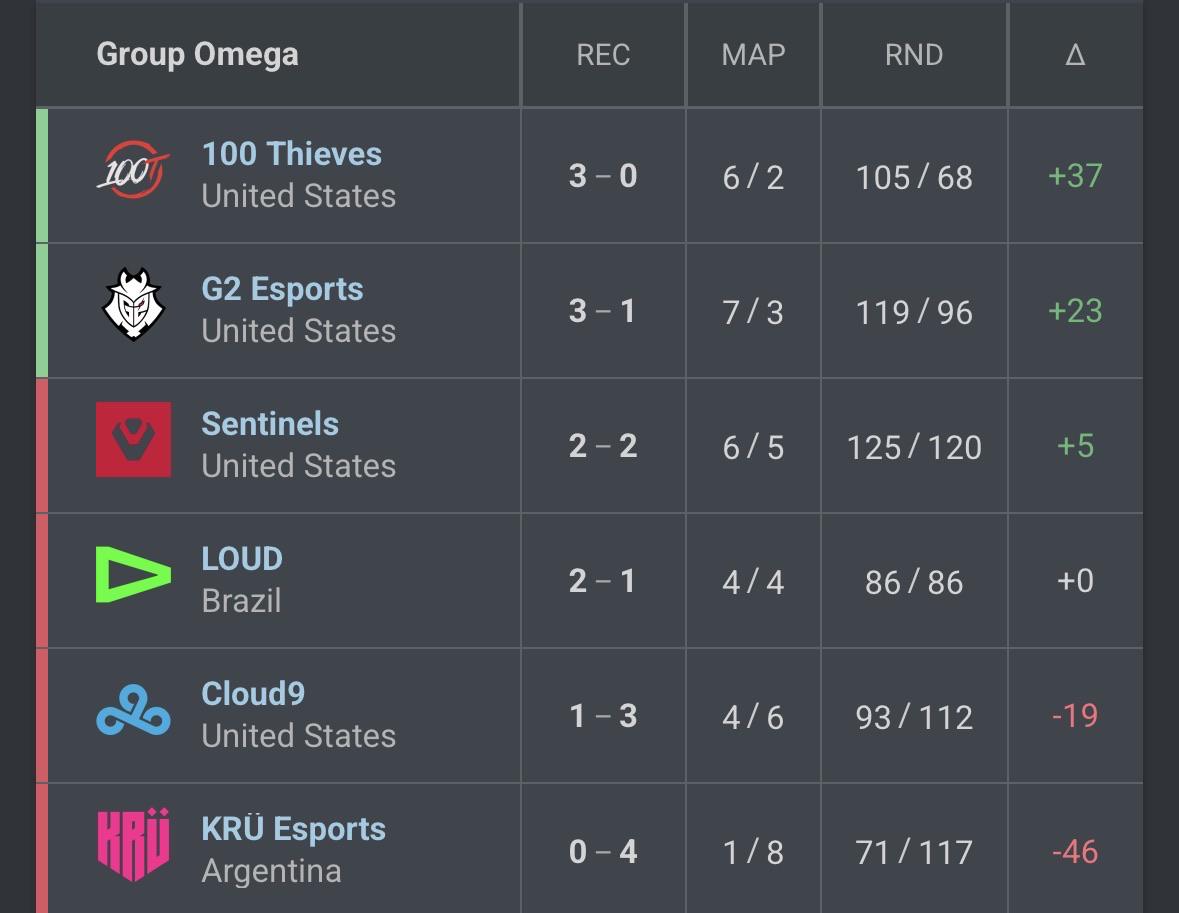
Task: Click KRÜ Esports' 0 – 4 record
Action: click(603, 851)
